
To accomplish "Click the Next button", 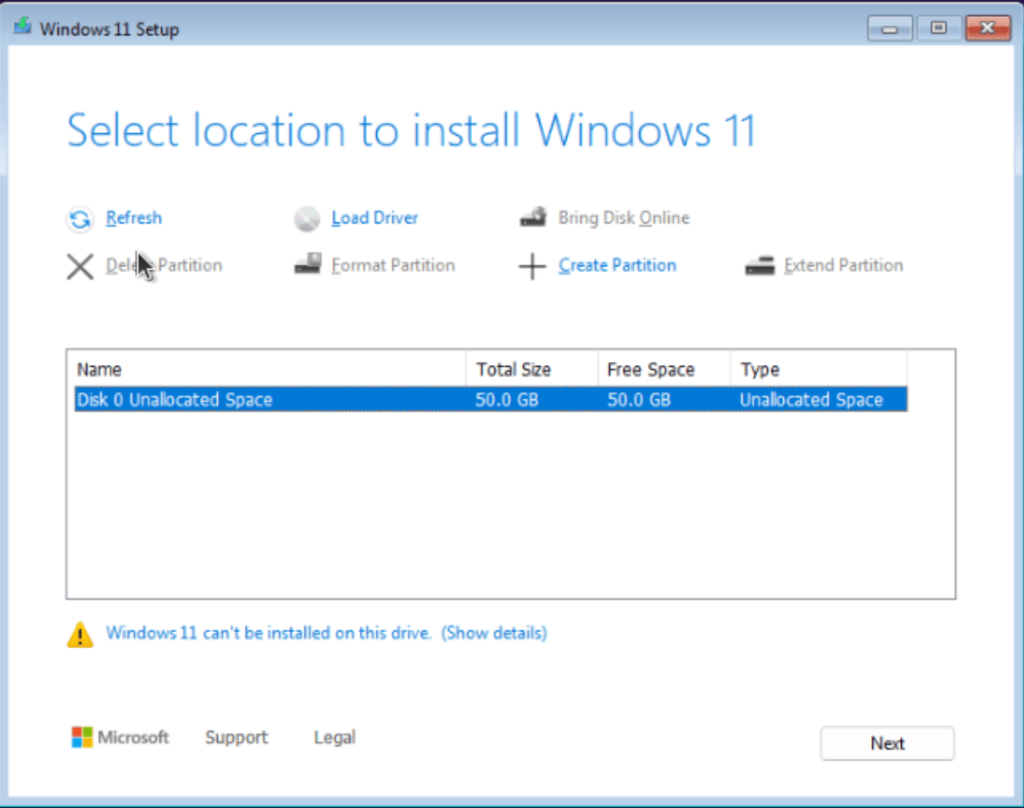I will [x=887, y=743].
